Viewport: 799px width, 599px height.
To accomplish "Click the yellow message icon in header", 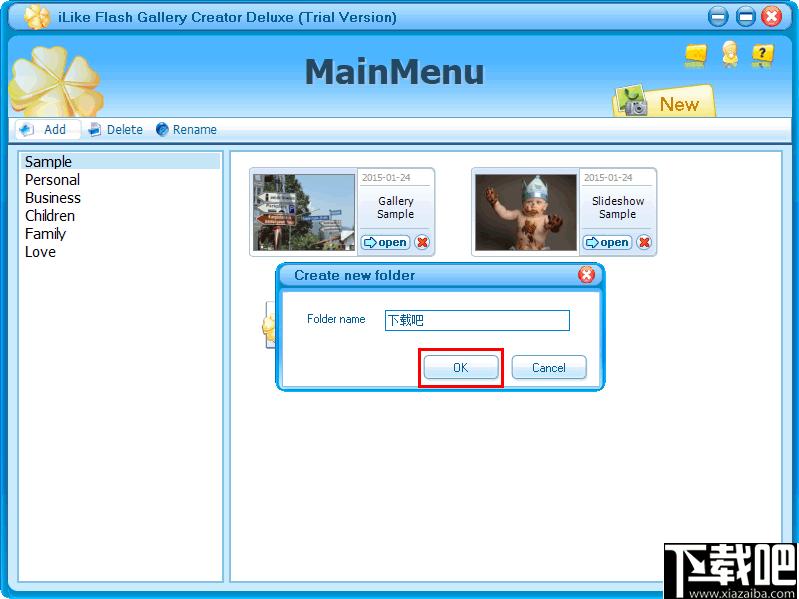I will coord(696,56).
